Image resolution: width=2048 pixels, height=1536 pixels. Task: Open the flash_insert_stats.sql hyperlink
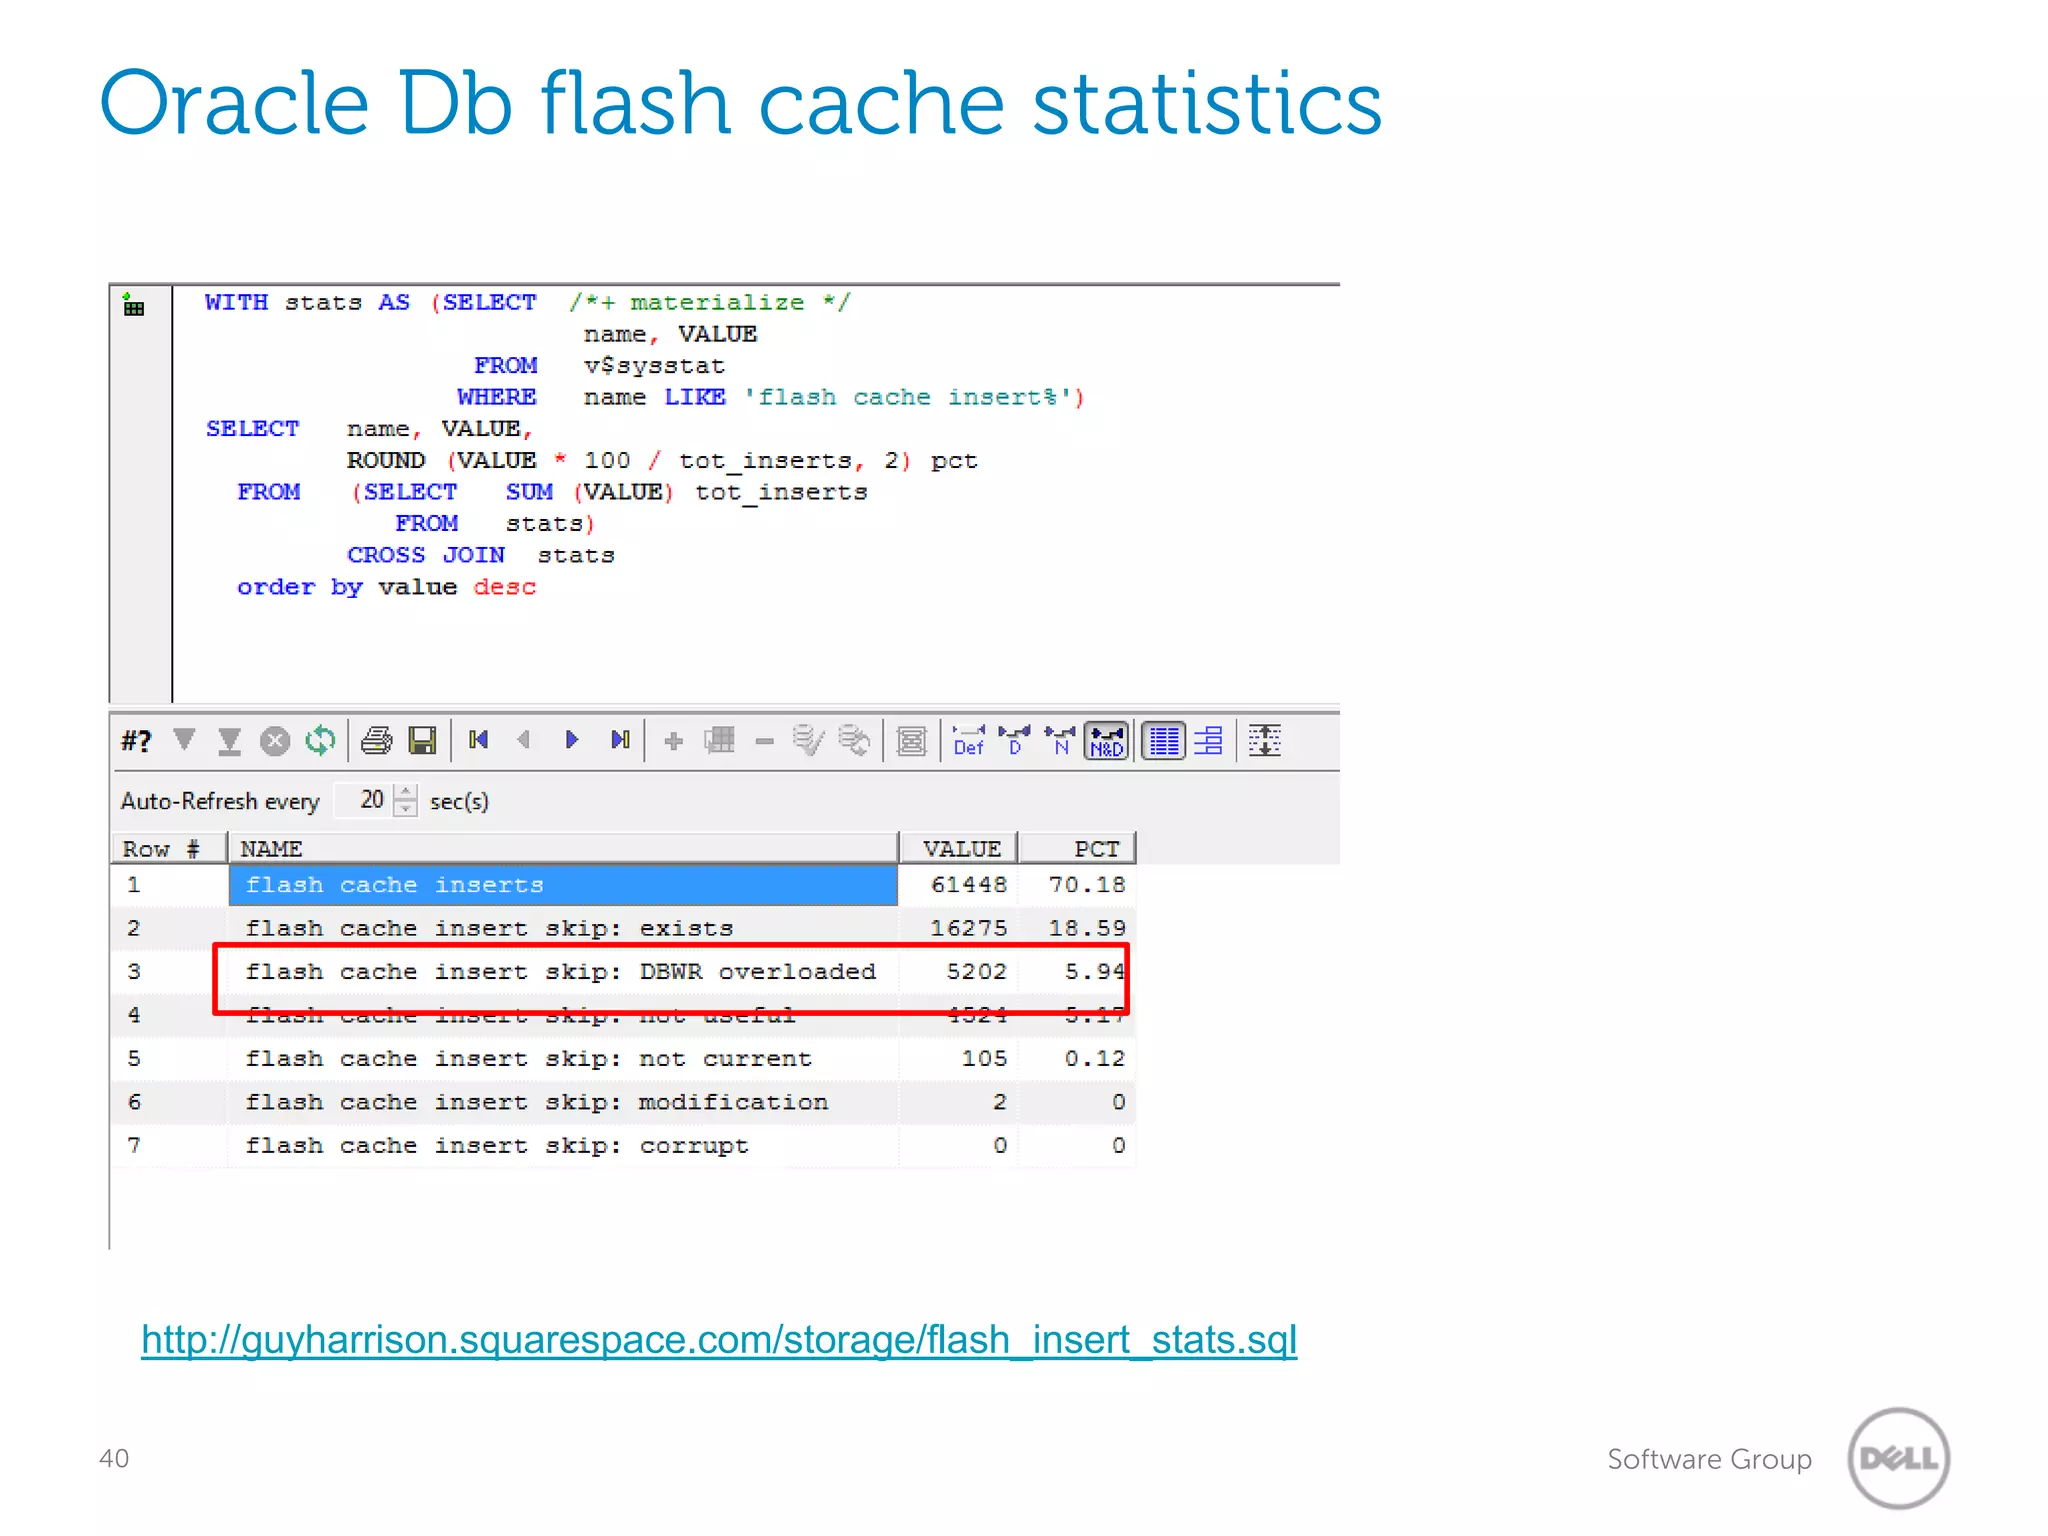click(x=719, y=1340)
